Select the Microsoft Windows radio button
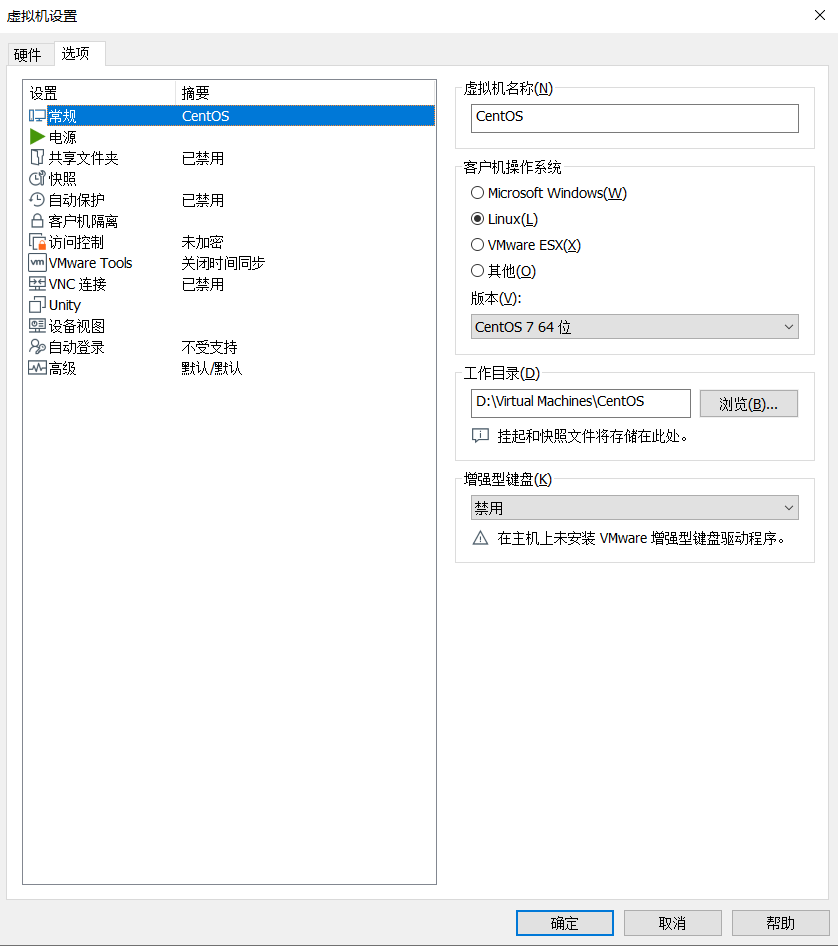This screenshot has width=838, height=946. [x=477, y=193]
